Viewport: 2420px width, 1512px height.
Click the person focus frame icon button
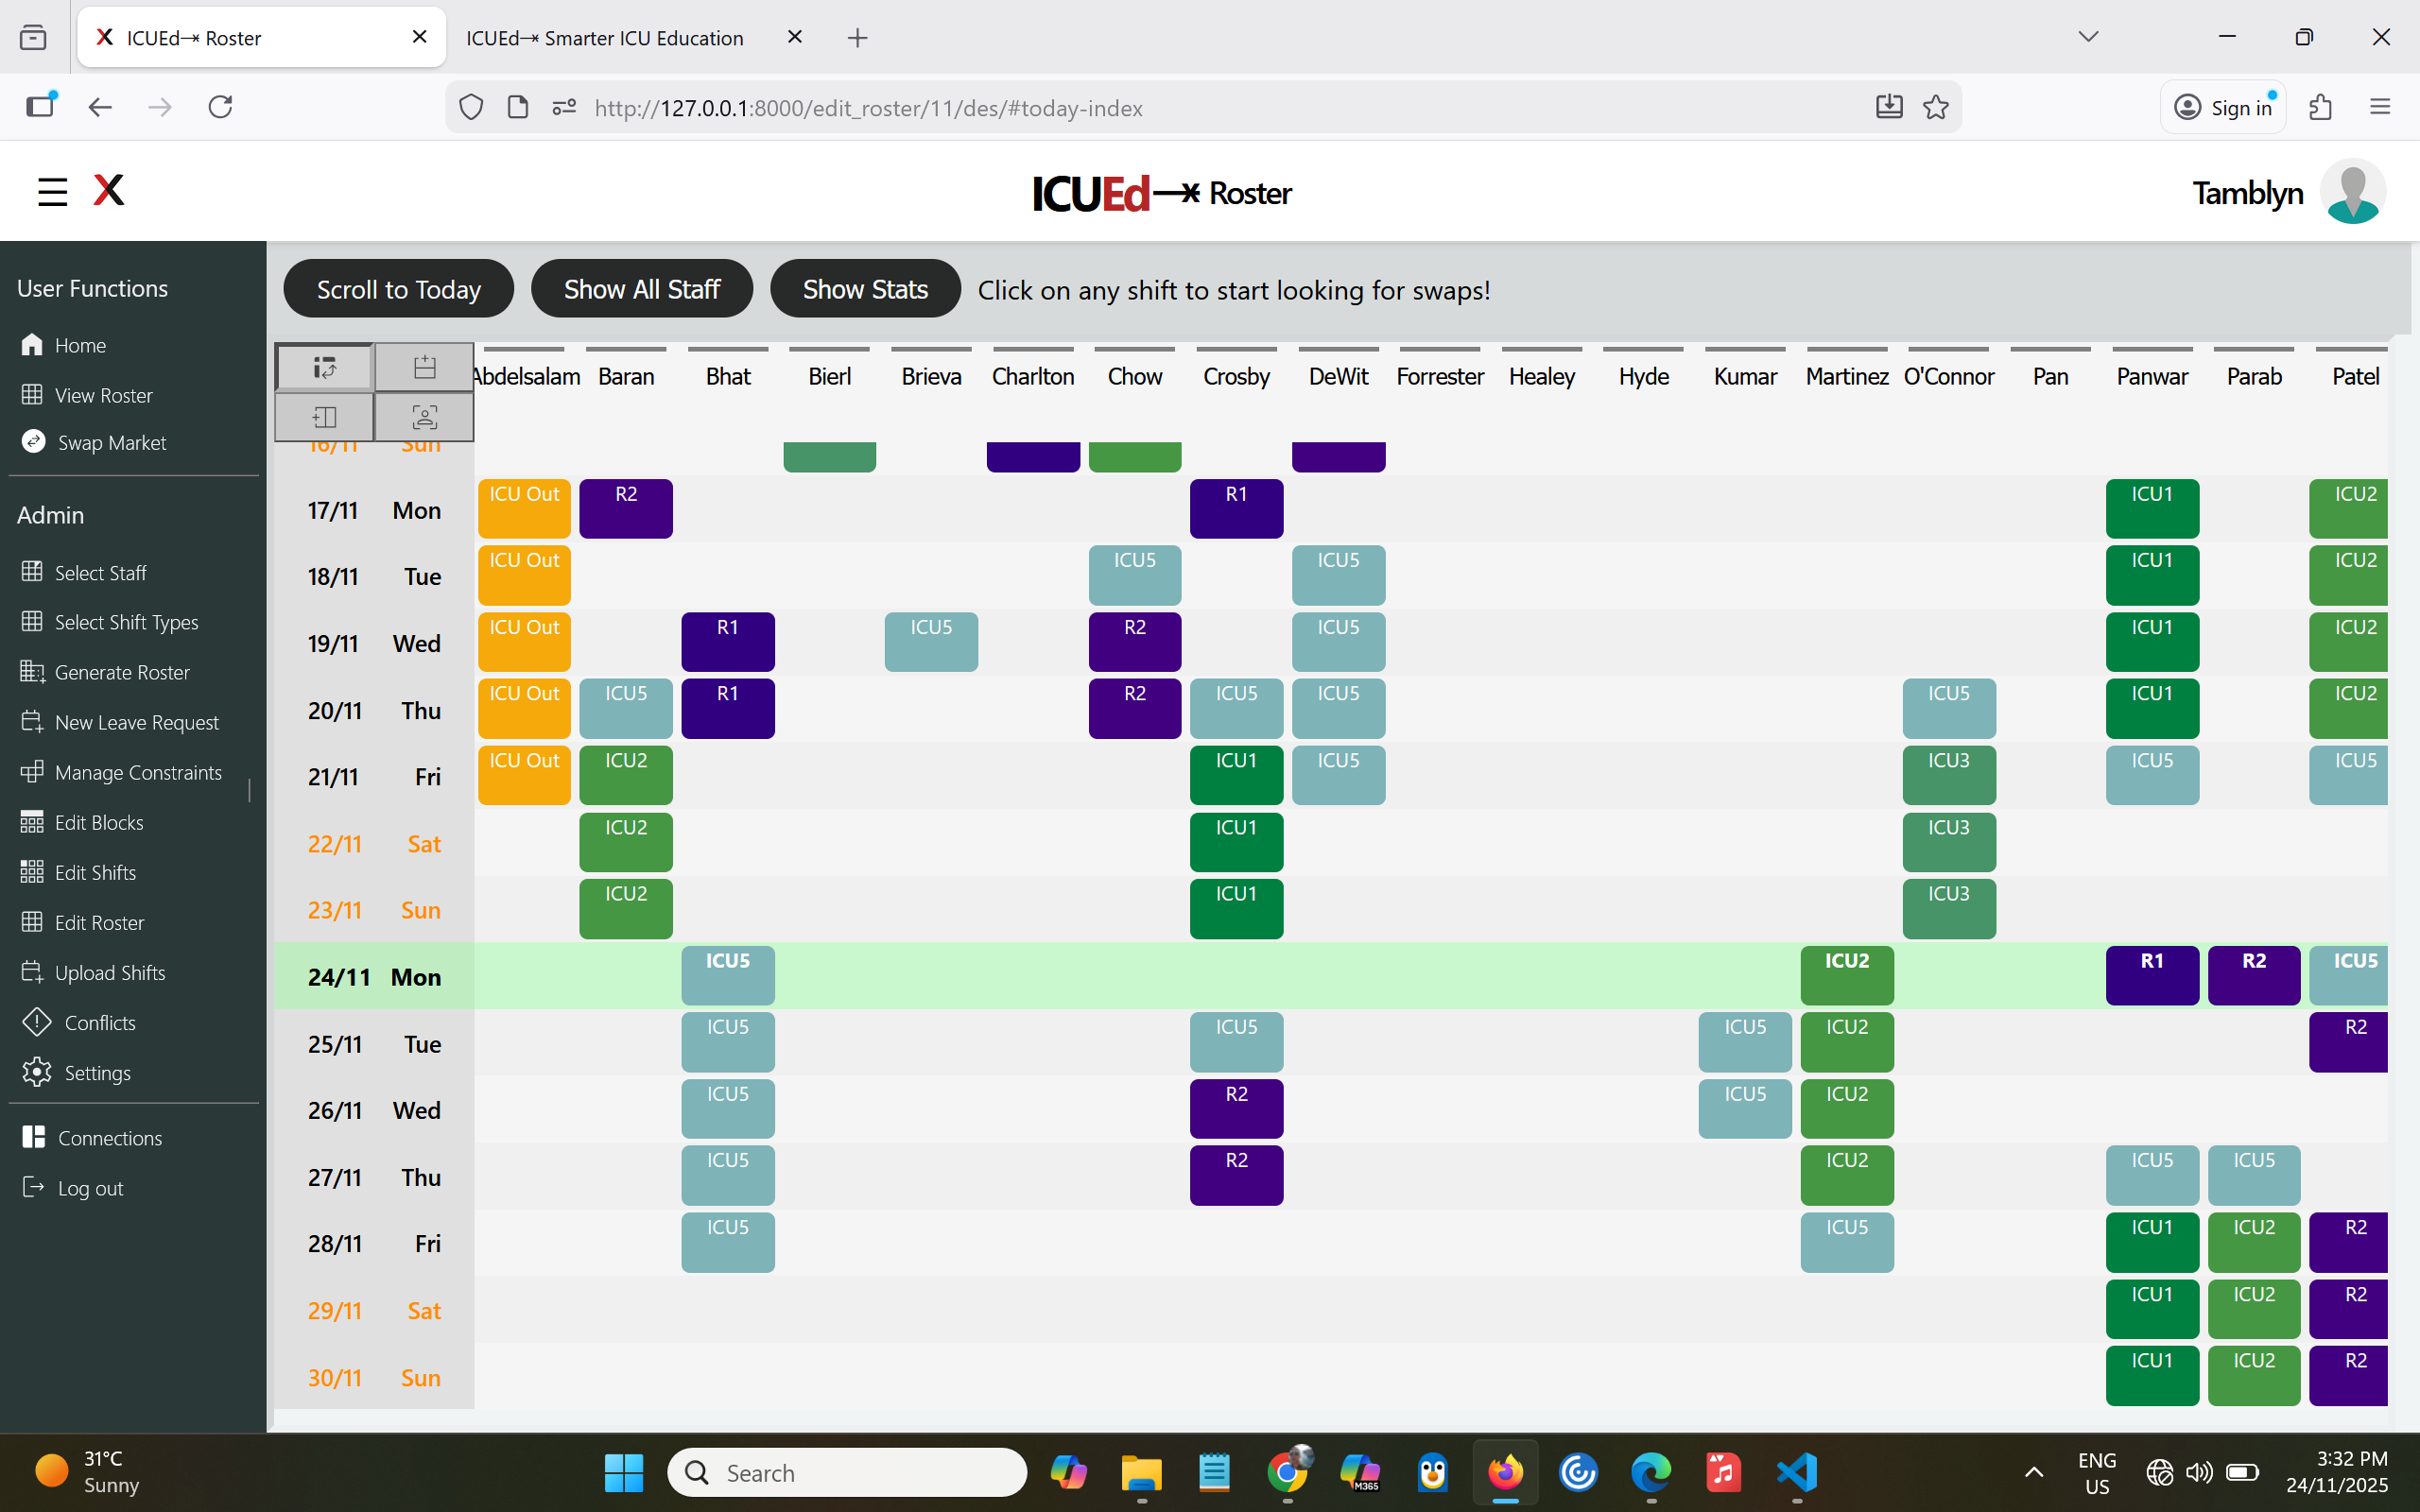(424, 417)
